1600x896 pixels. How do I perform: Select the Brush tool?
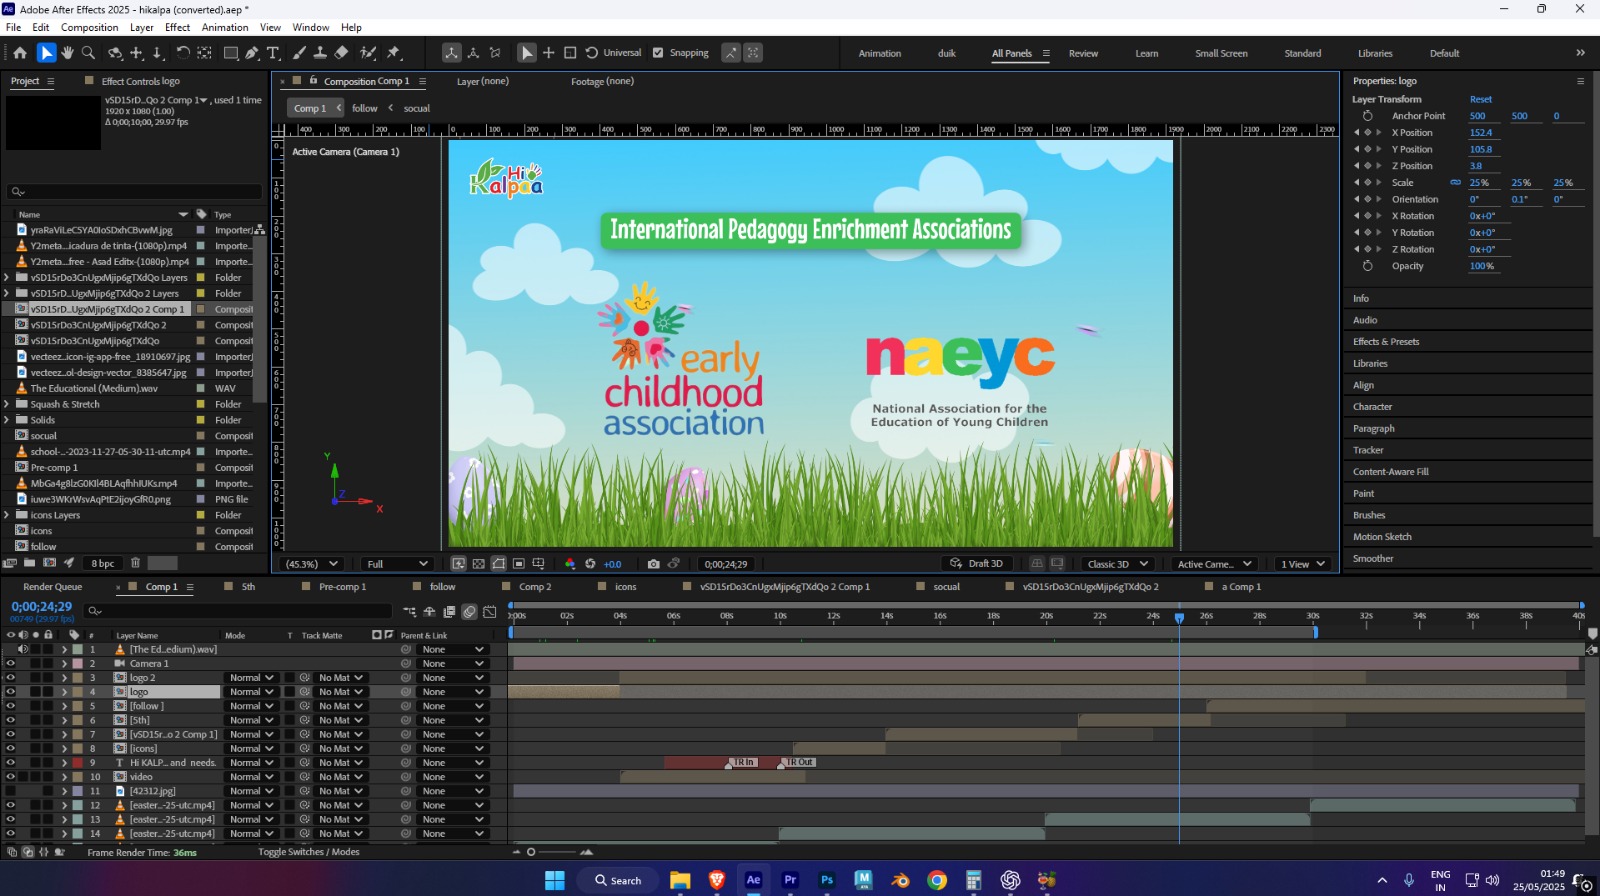tap(299, 53)
